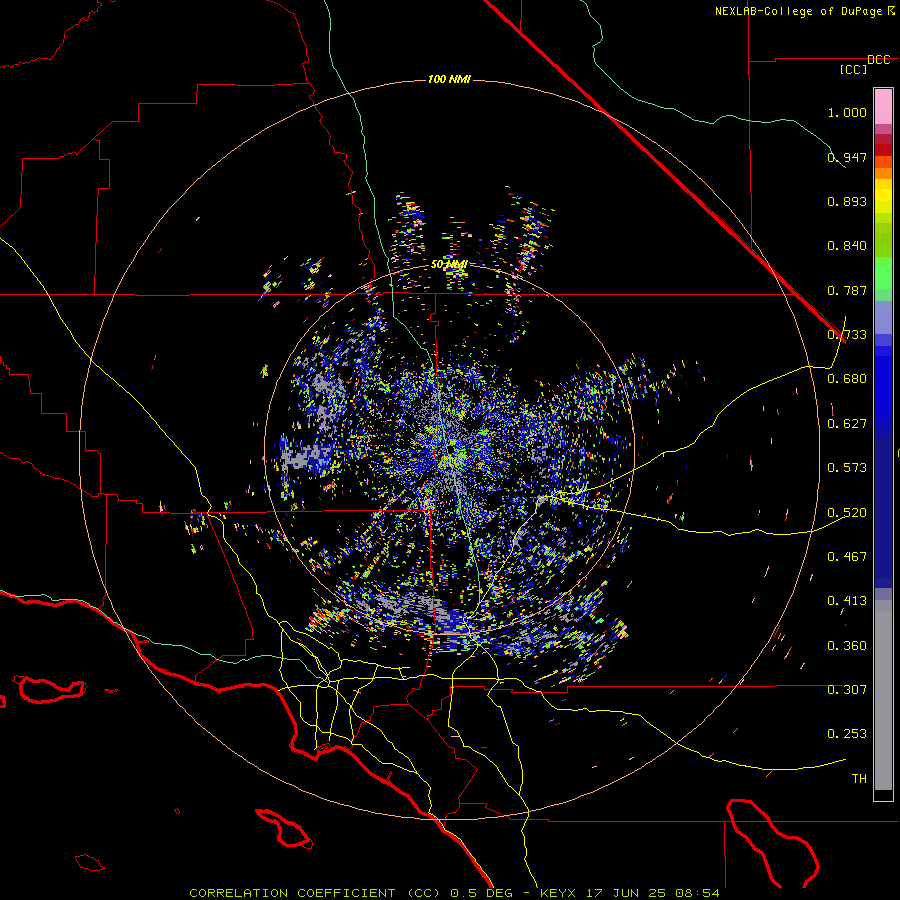Click the pink segment of the color bar
The image size is (900, 900).
[883, 107]
